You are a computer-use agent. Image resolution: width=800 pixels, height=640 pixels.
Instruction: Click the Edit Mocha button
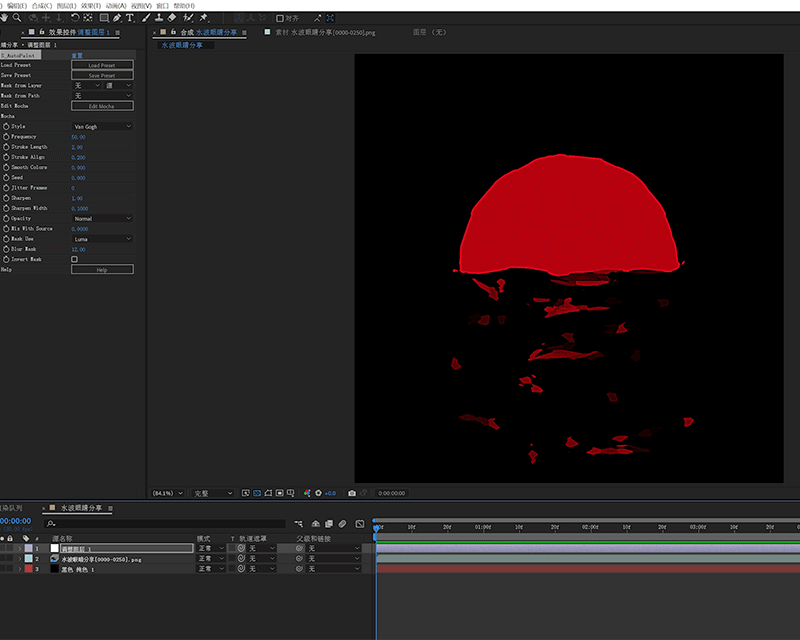tap(102, 106)
